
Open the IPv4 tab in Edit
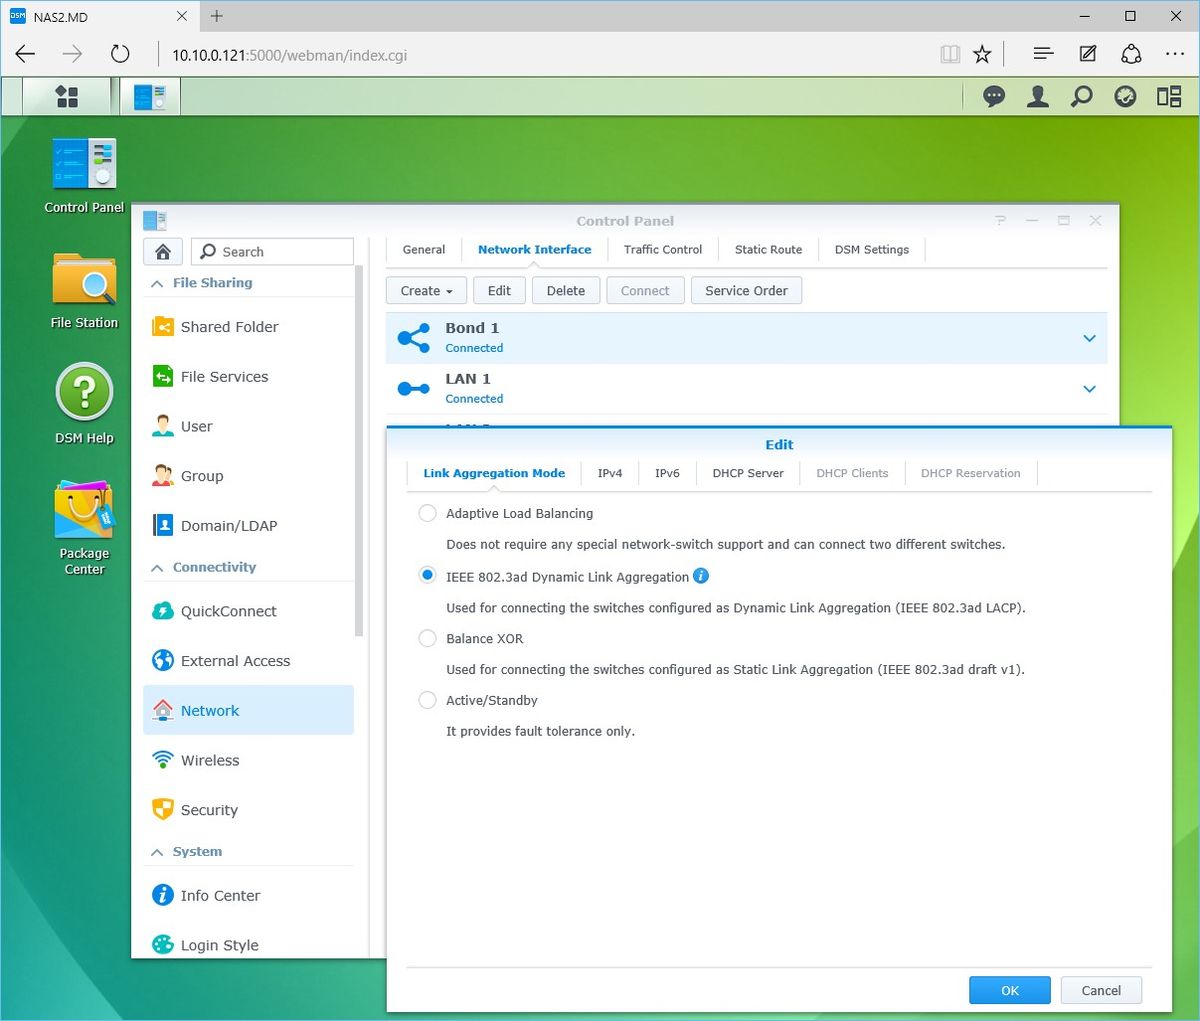[610, 473]
